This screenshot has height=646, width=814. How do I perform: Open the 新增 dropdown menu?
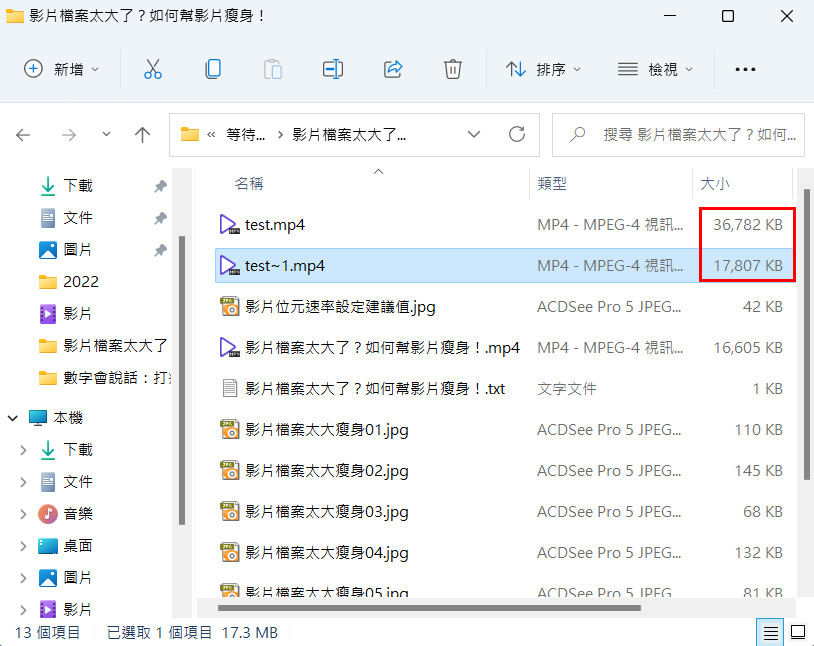[62, 69]
